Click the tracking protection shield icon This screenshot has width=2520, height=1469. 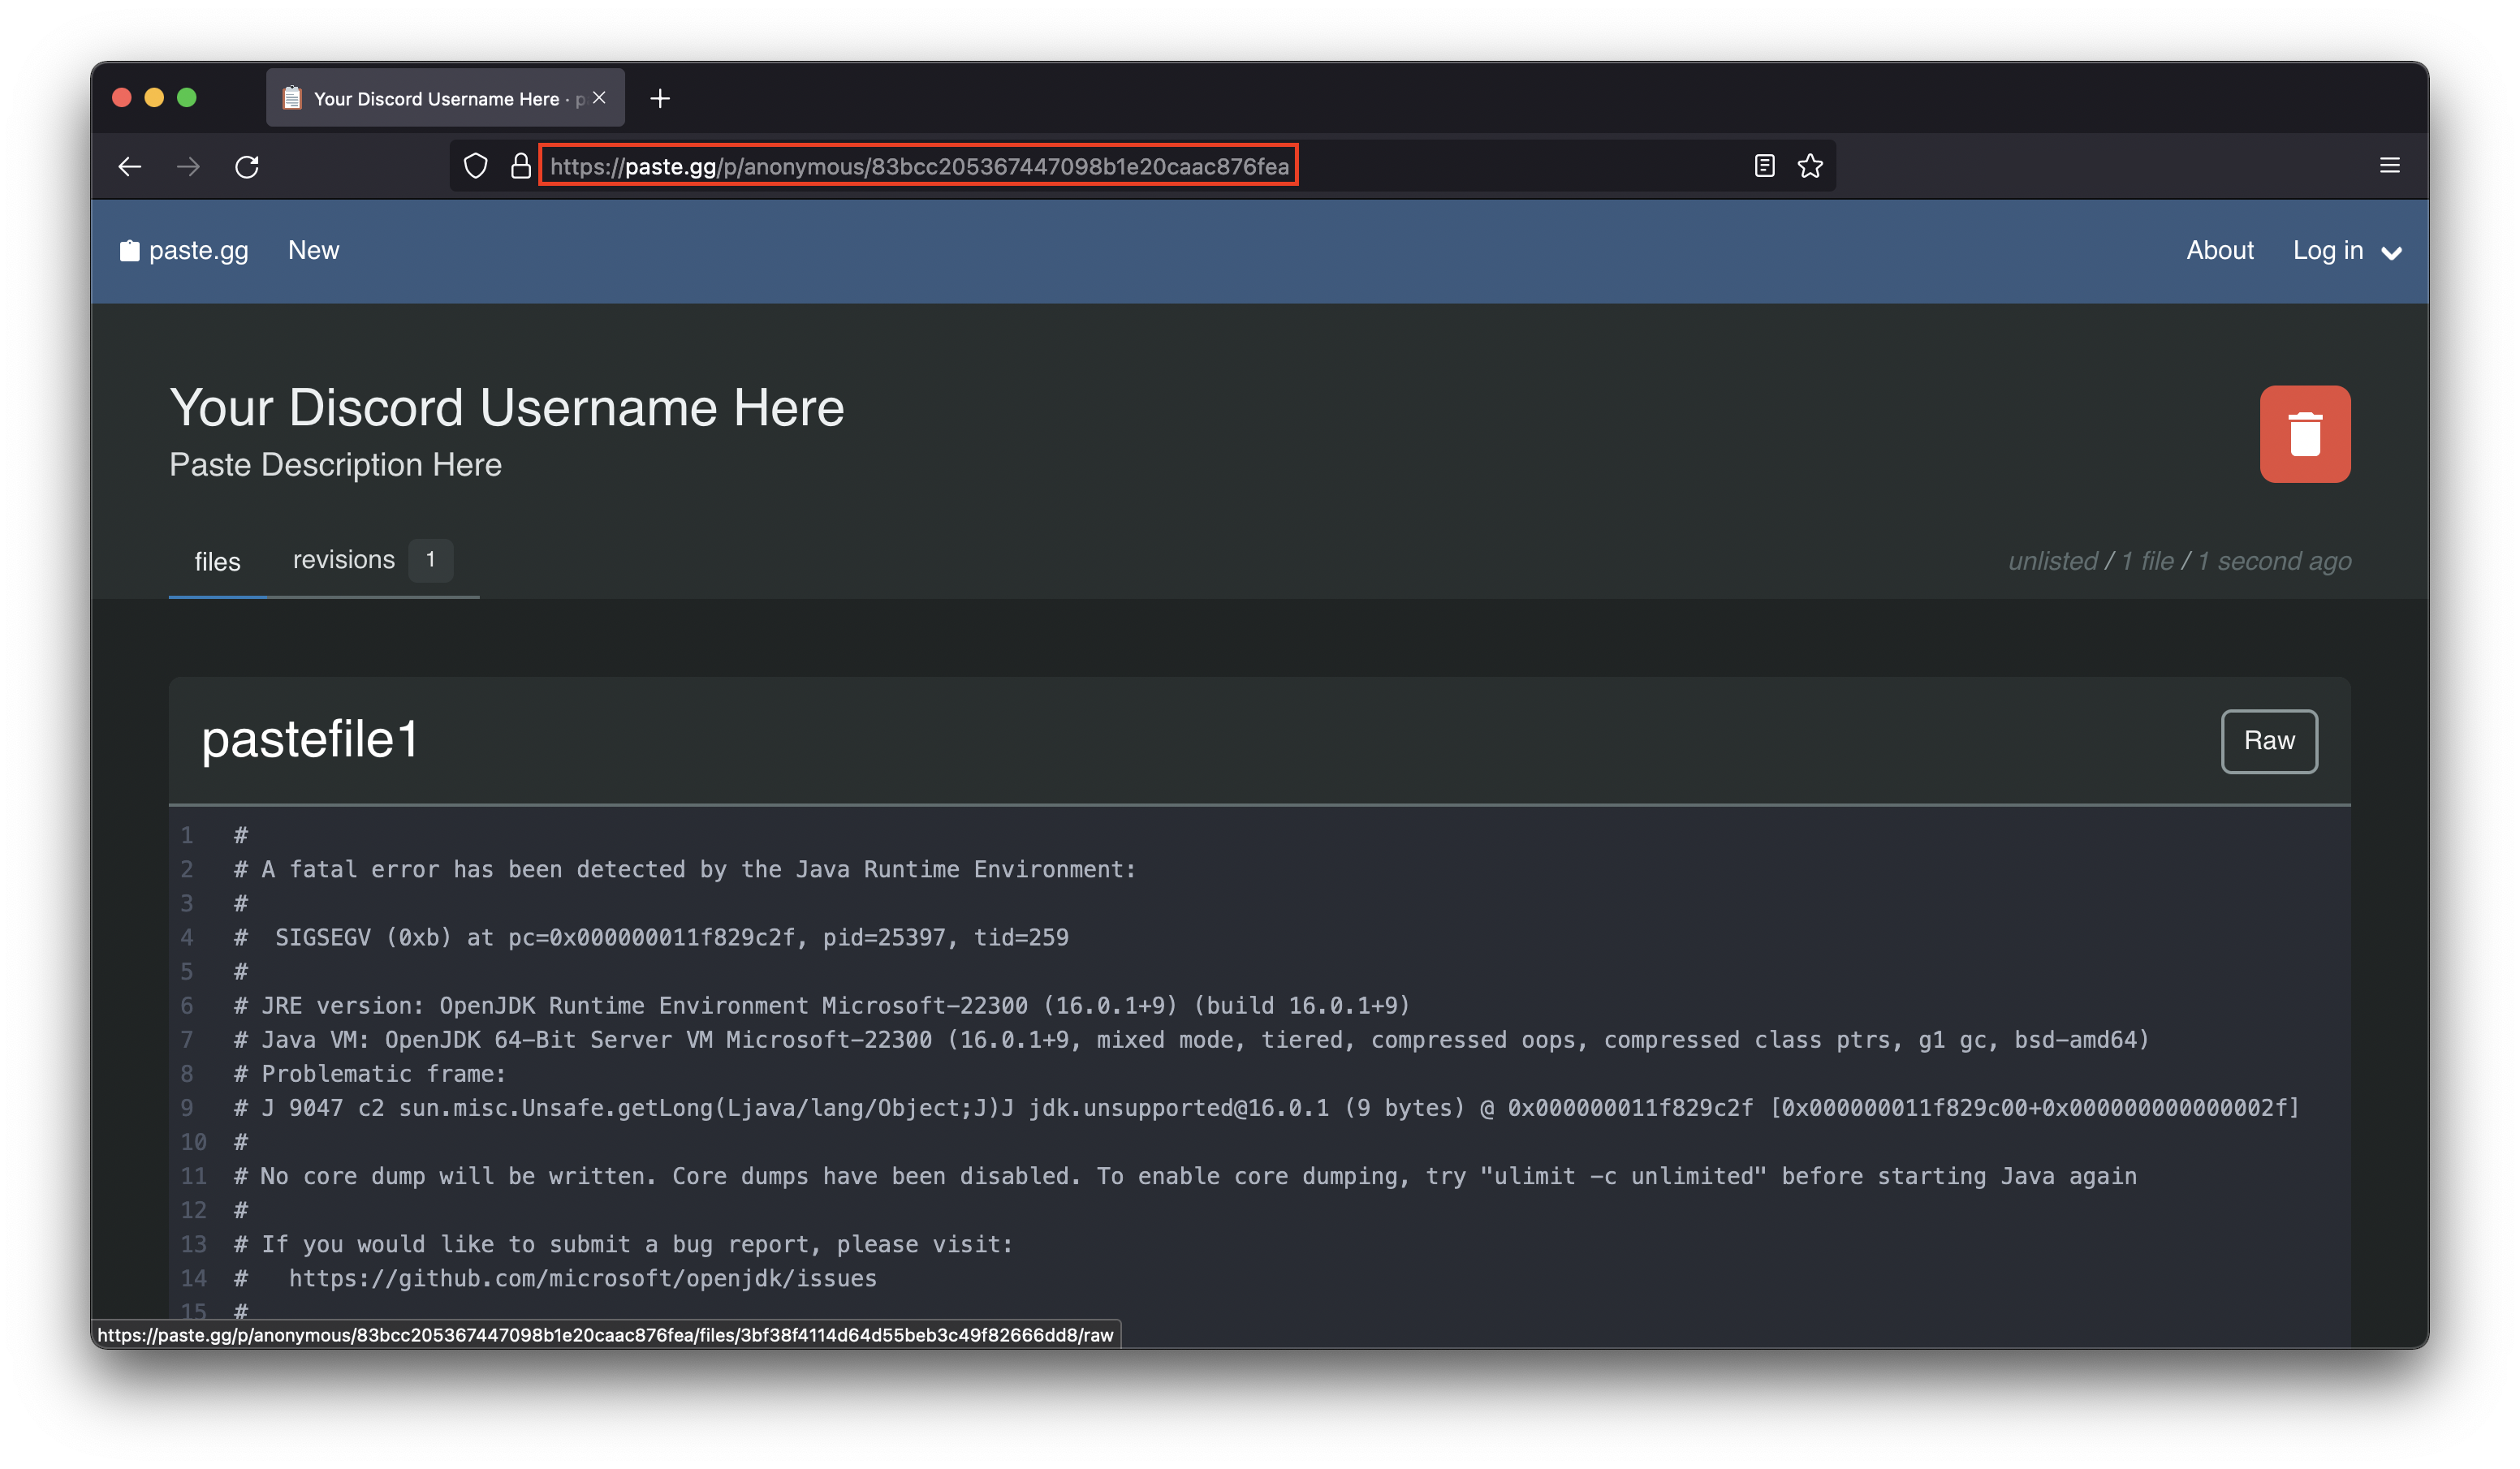[475, 166]
